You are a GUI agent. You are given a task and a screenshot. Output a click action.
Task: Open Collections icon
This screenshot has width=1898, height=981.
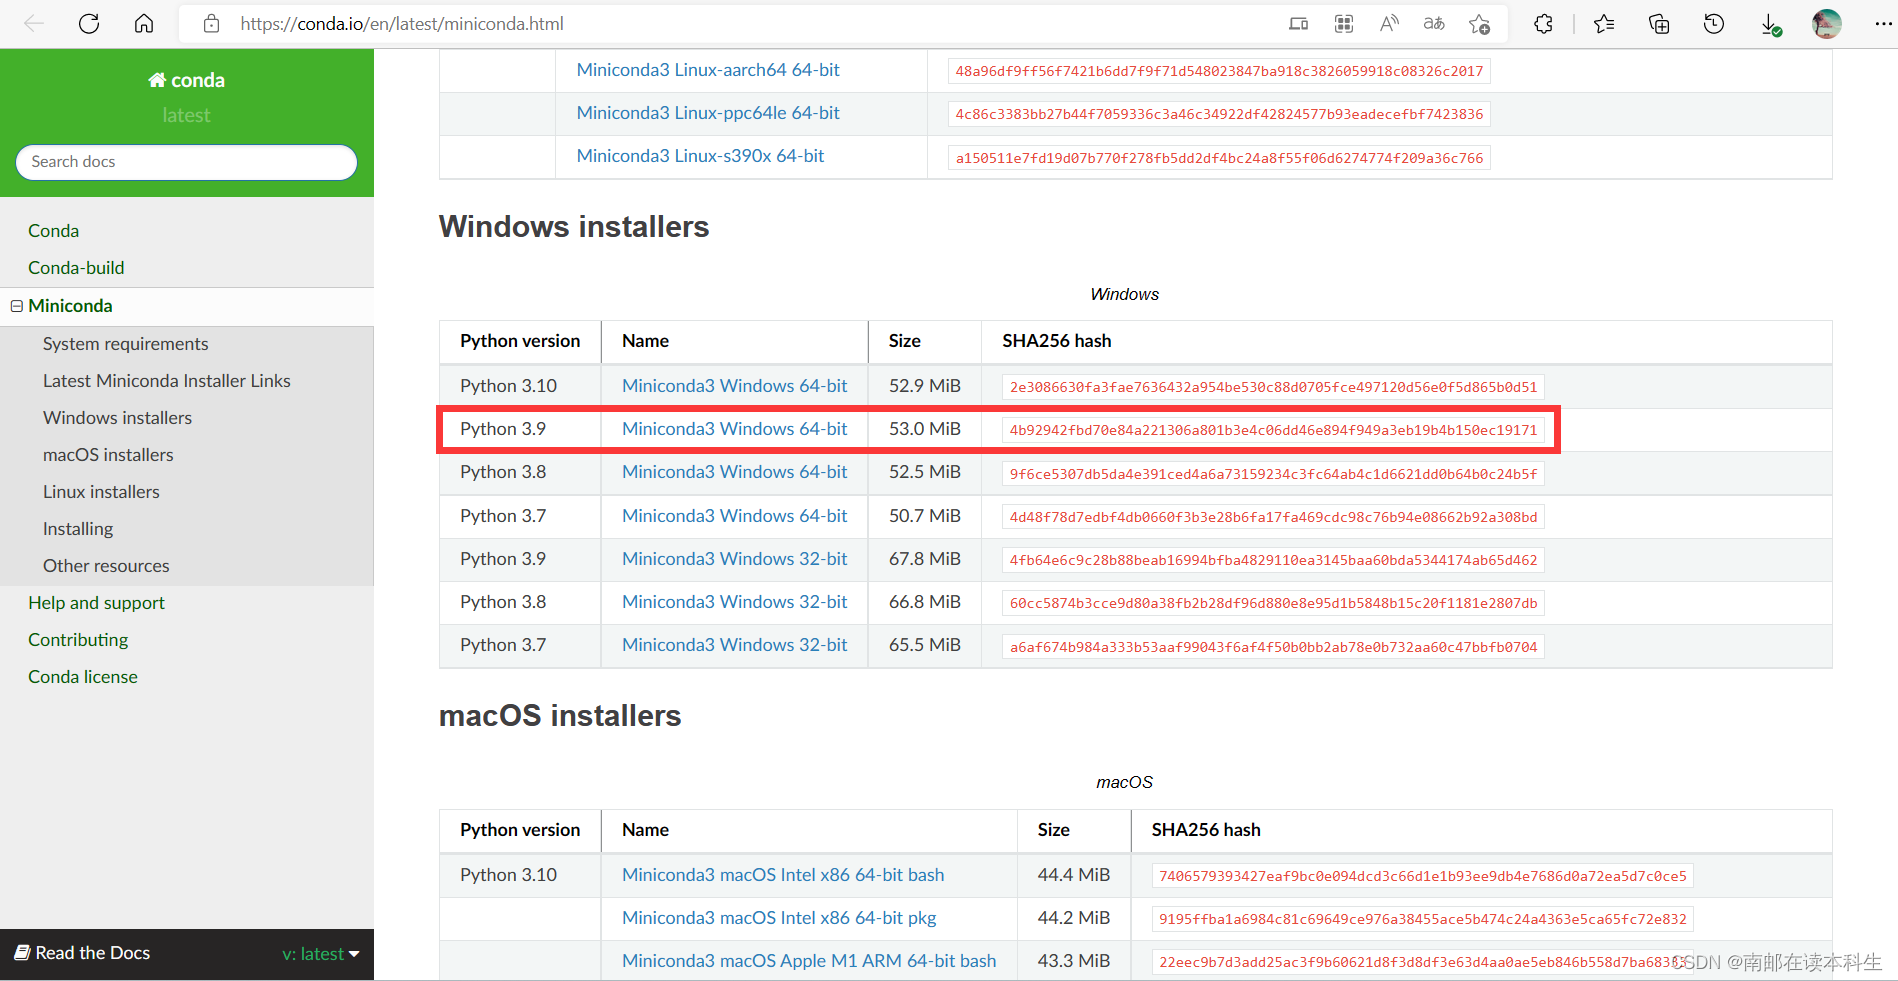tap(1659, 24)
